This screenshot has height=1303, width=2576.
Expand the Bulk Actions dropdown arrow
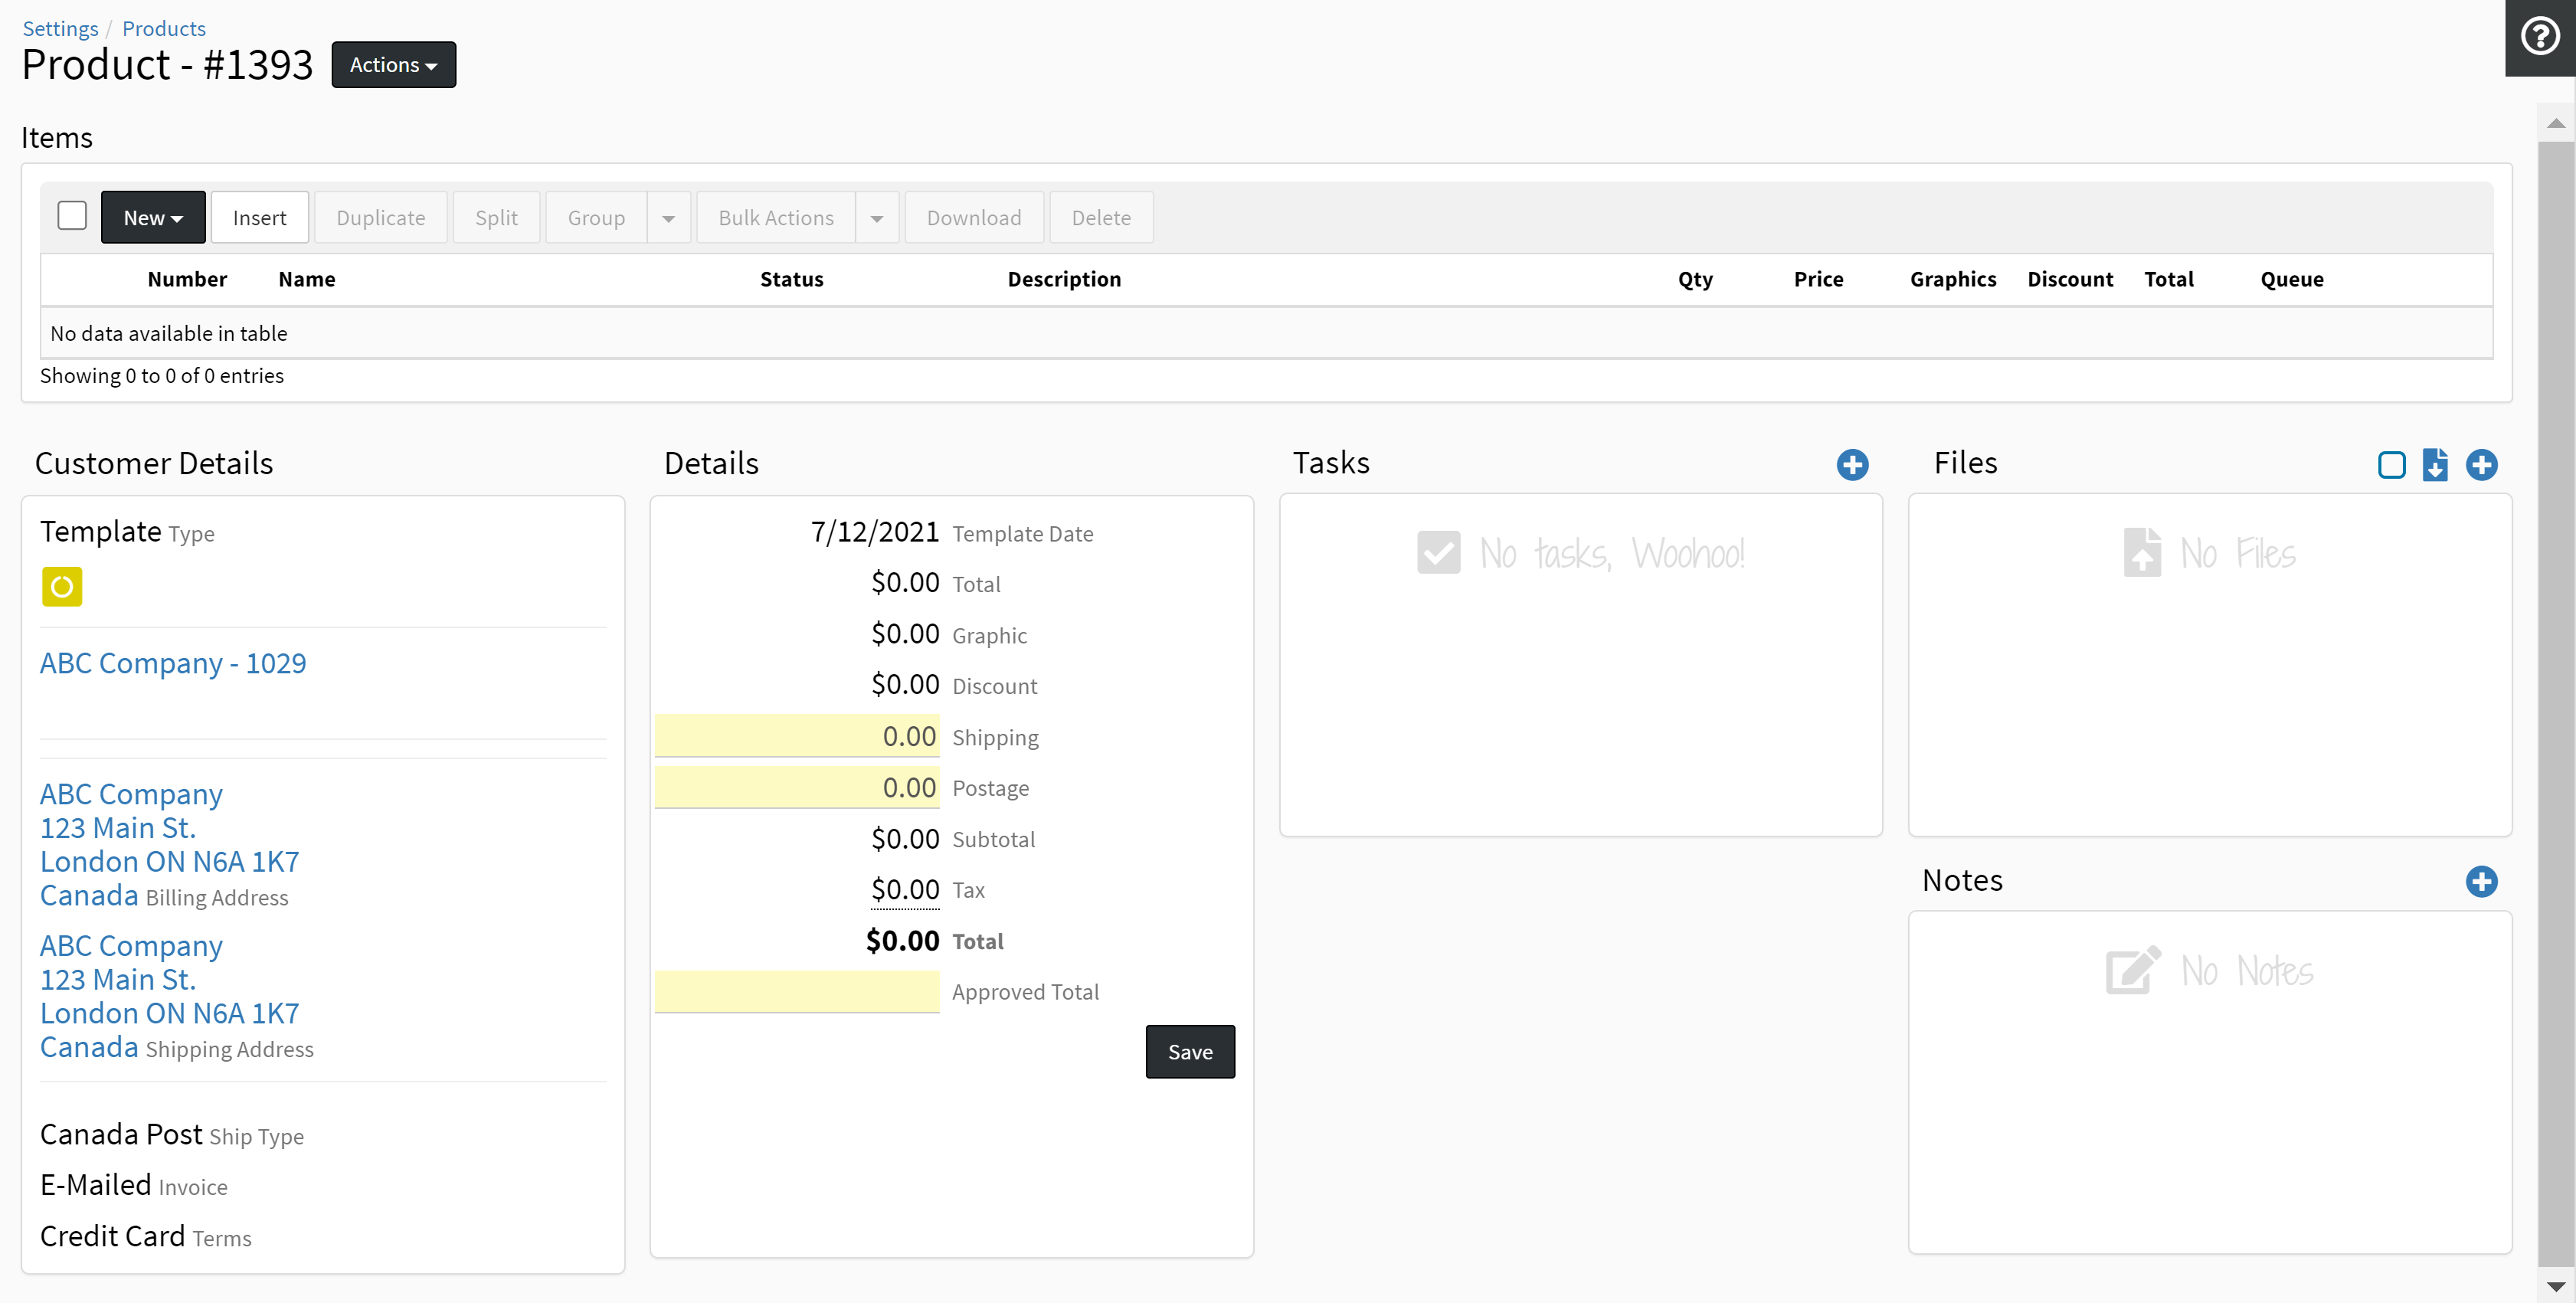[877, 217]
